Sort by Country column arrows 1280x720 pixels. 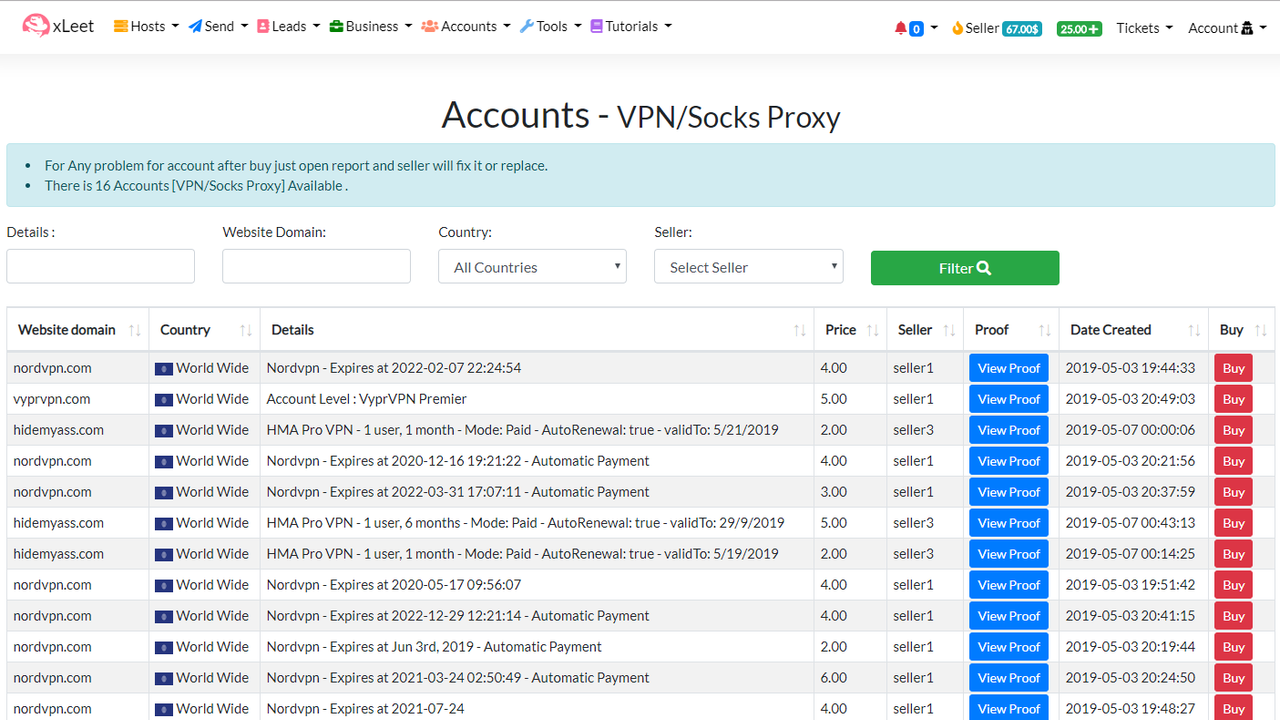(245, 330)
